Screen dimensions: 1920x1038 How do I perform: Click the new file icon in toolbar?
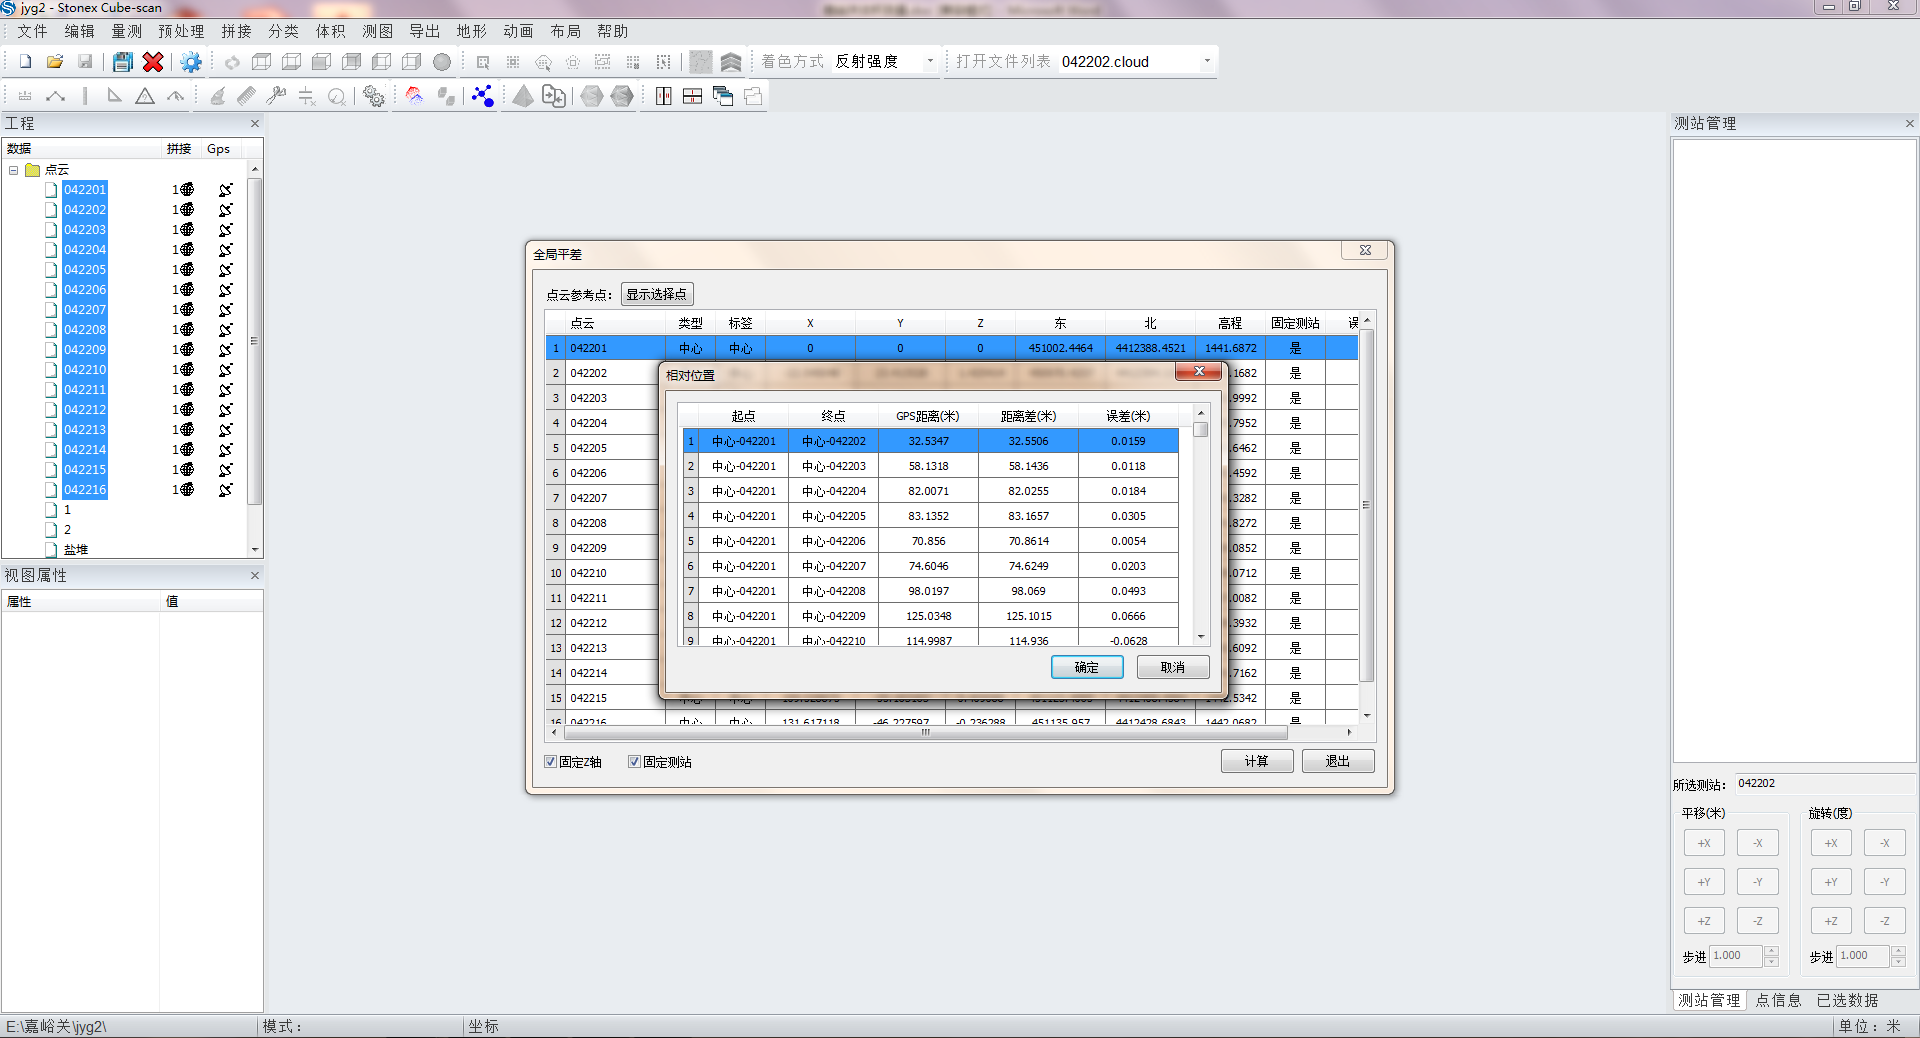pyautogui.click(x=25, y=62)
